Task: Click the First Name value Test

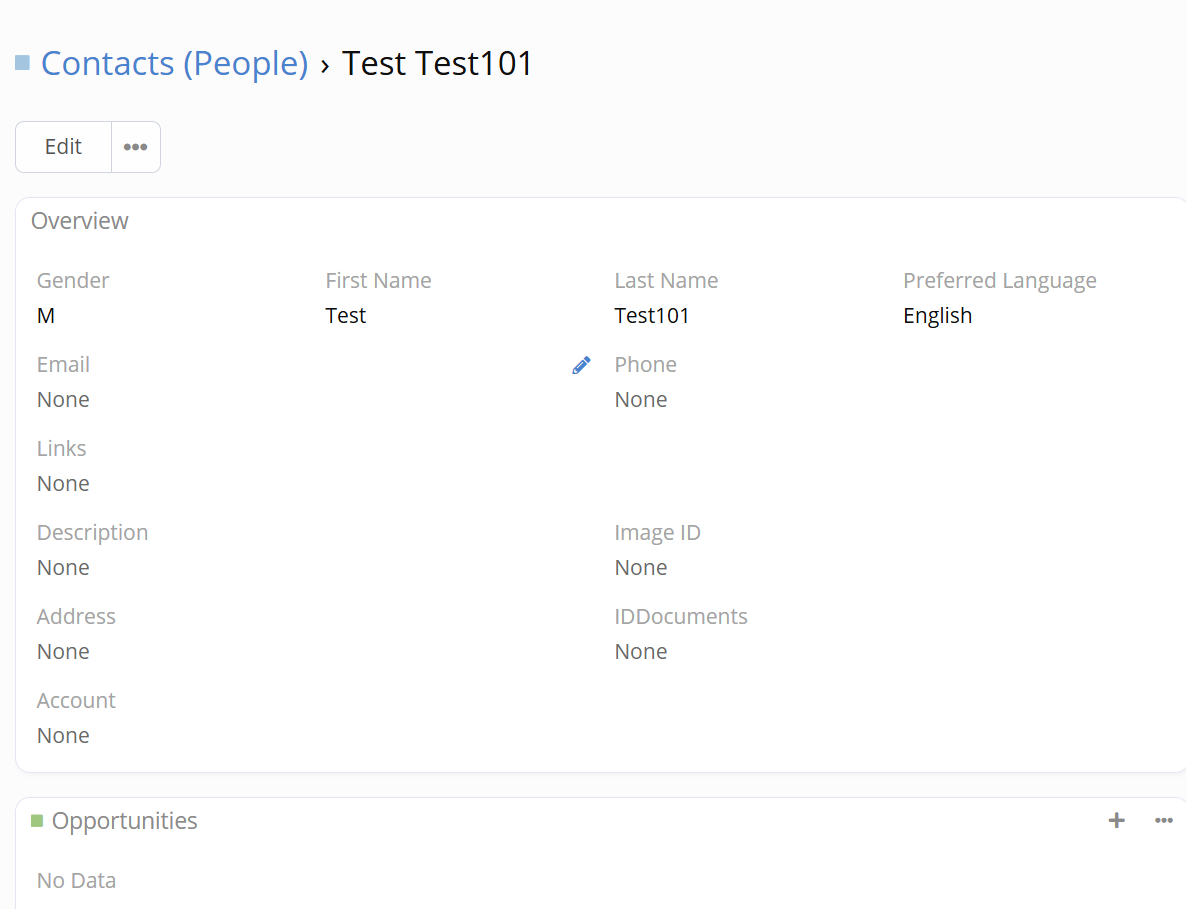Action: pos(346,316)
